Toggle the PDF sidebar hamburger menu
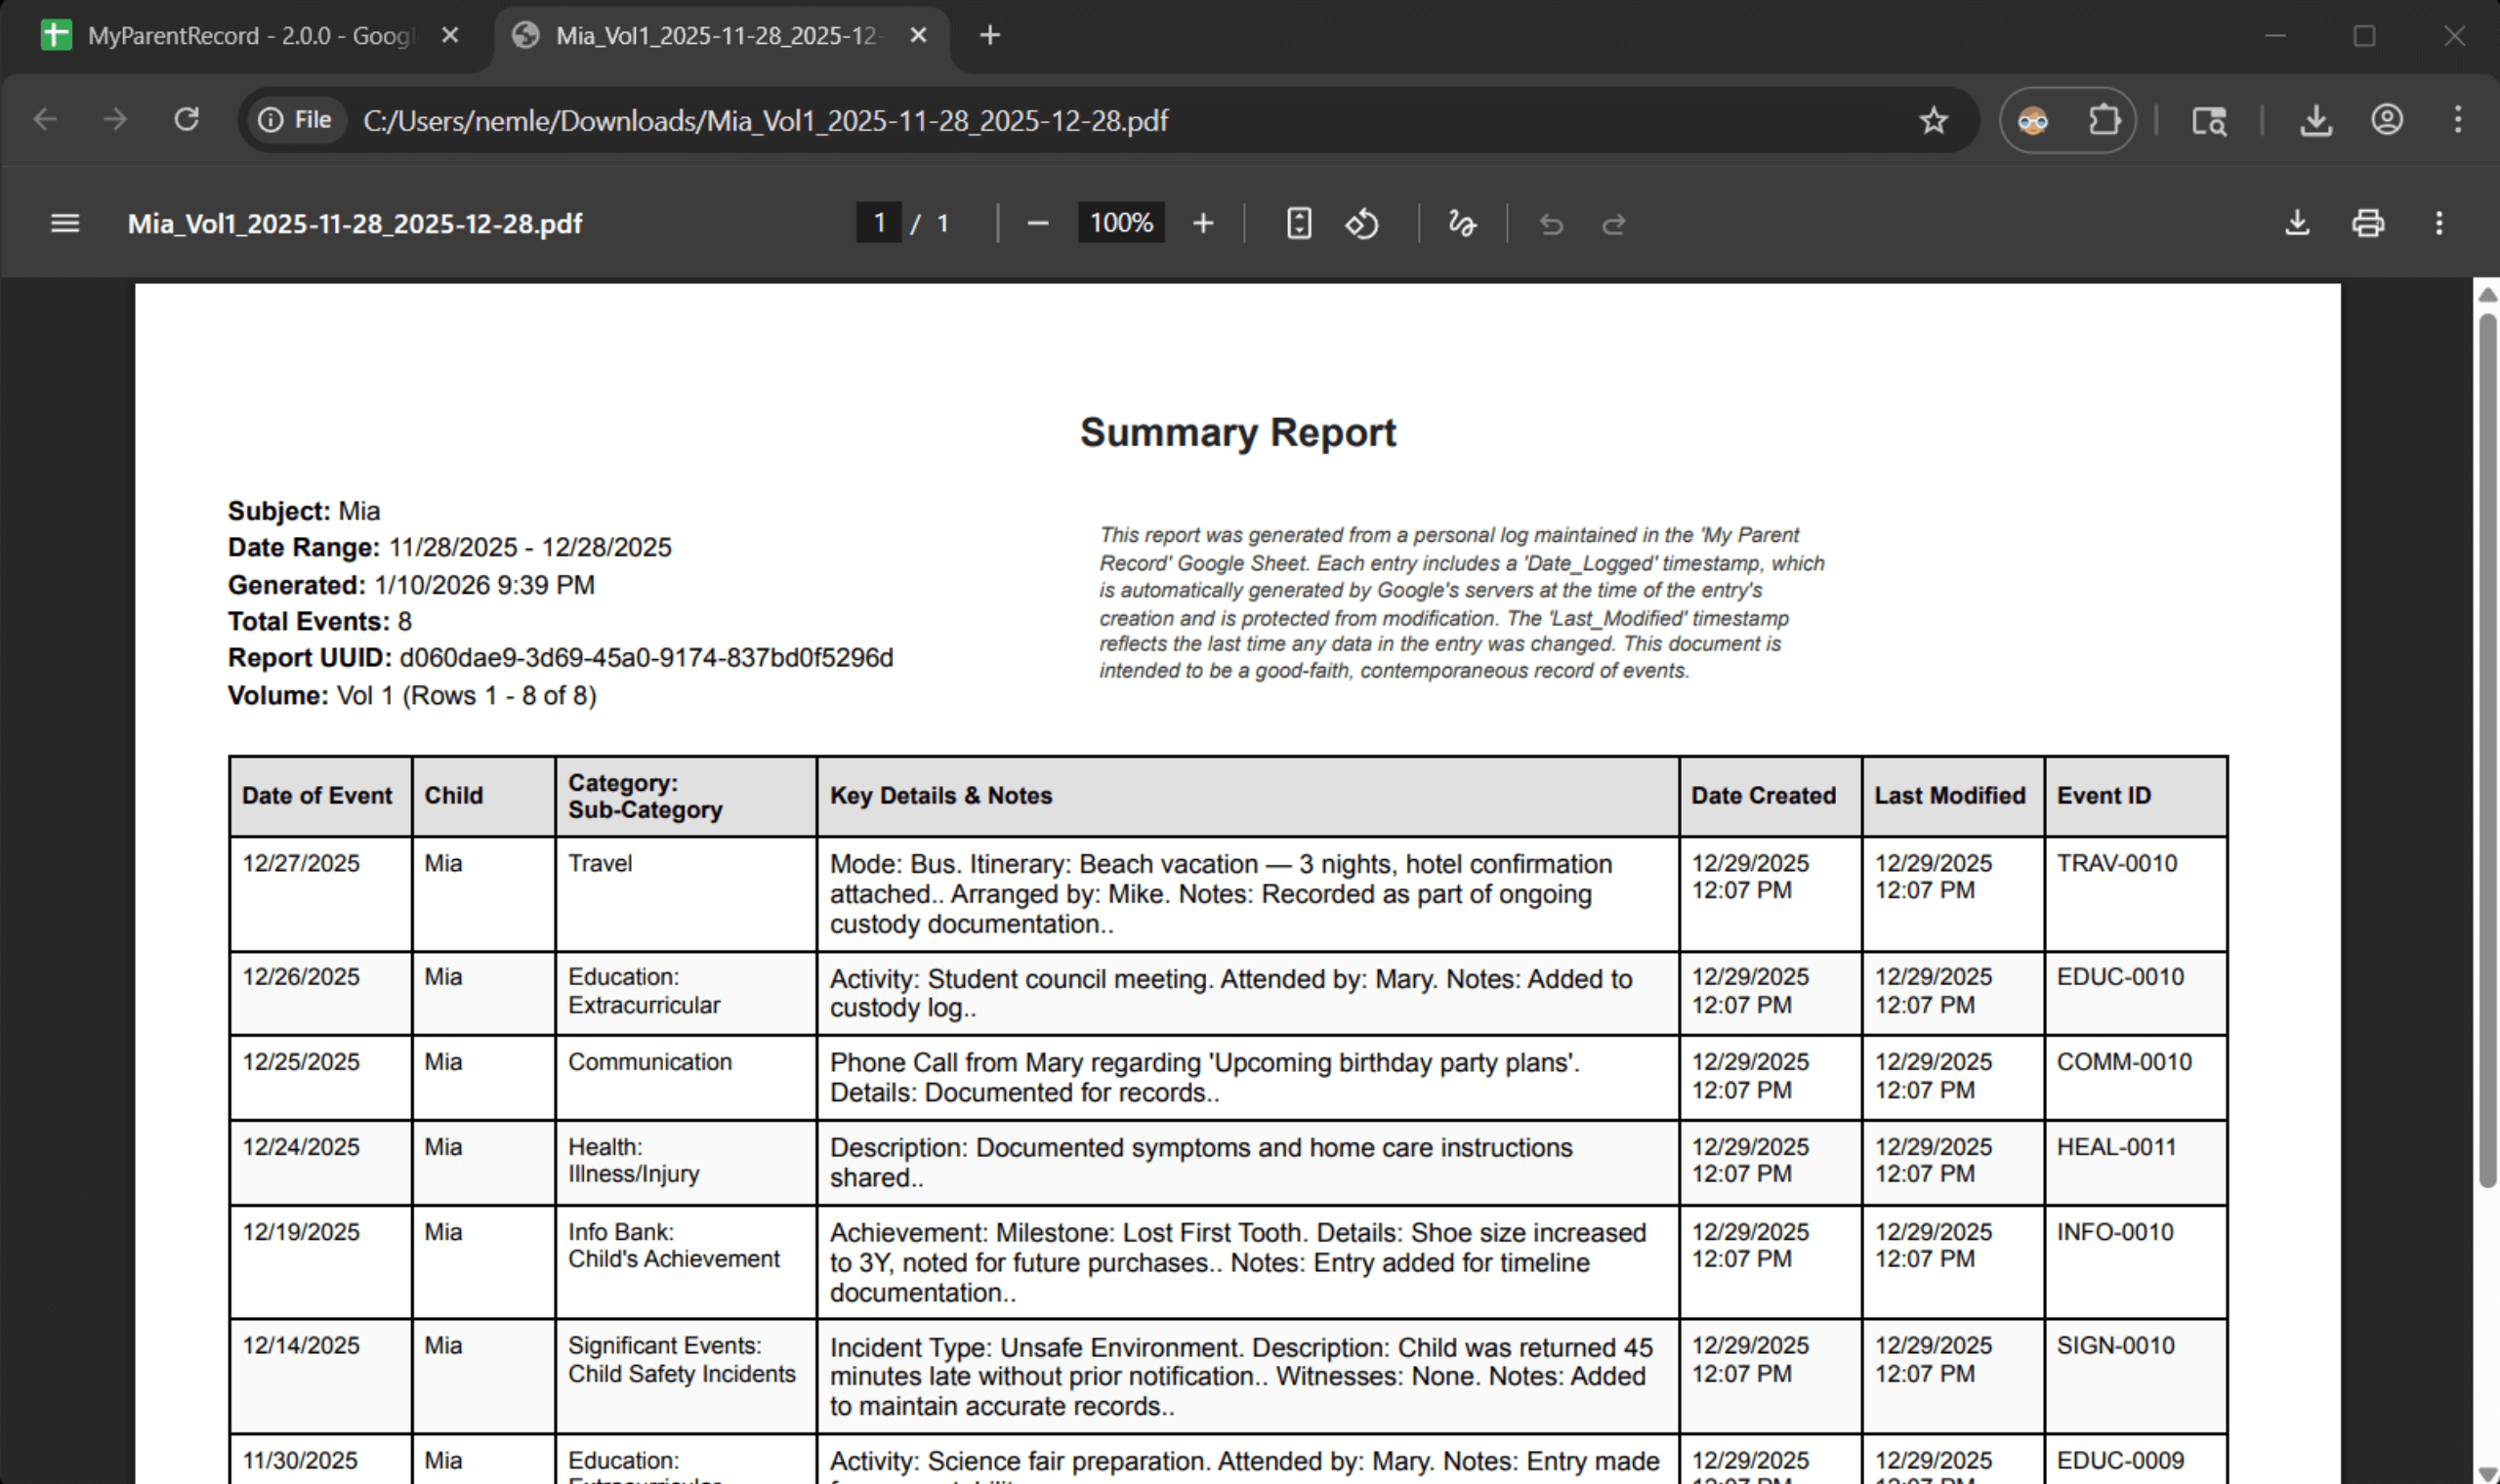 tap(65, 223)
